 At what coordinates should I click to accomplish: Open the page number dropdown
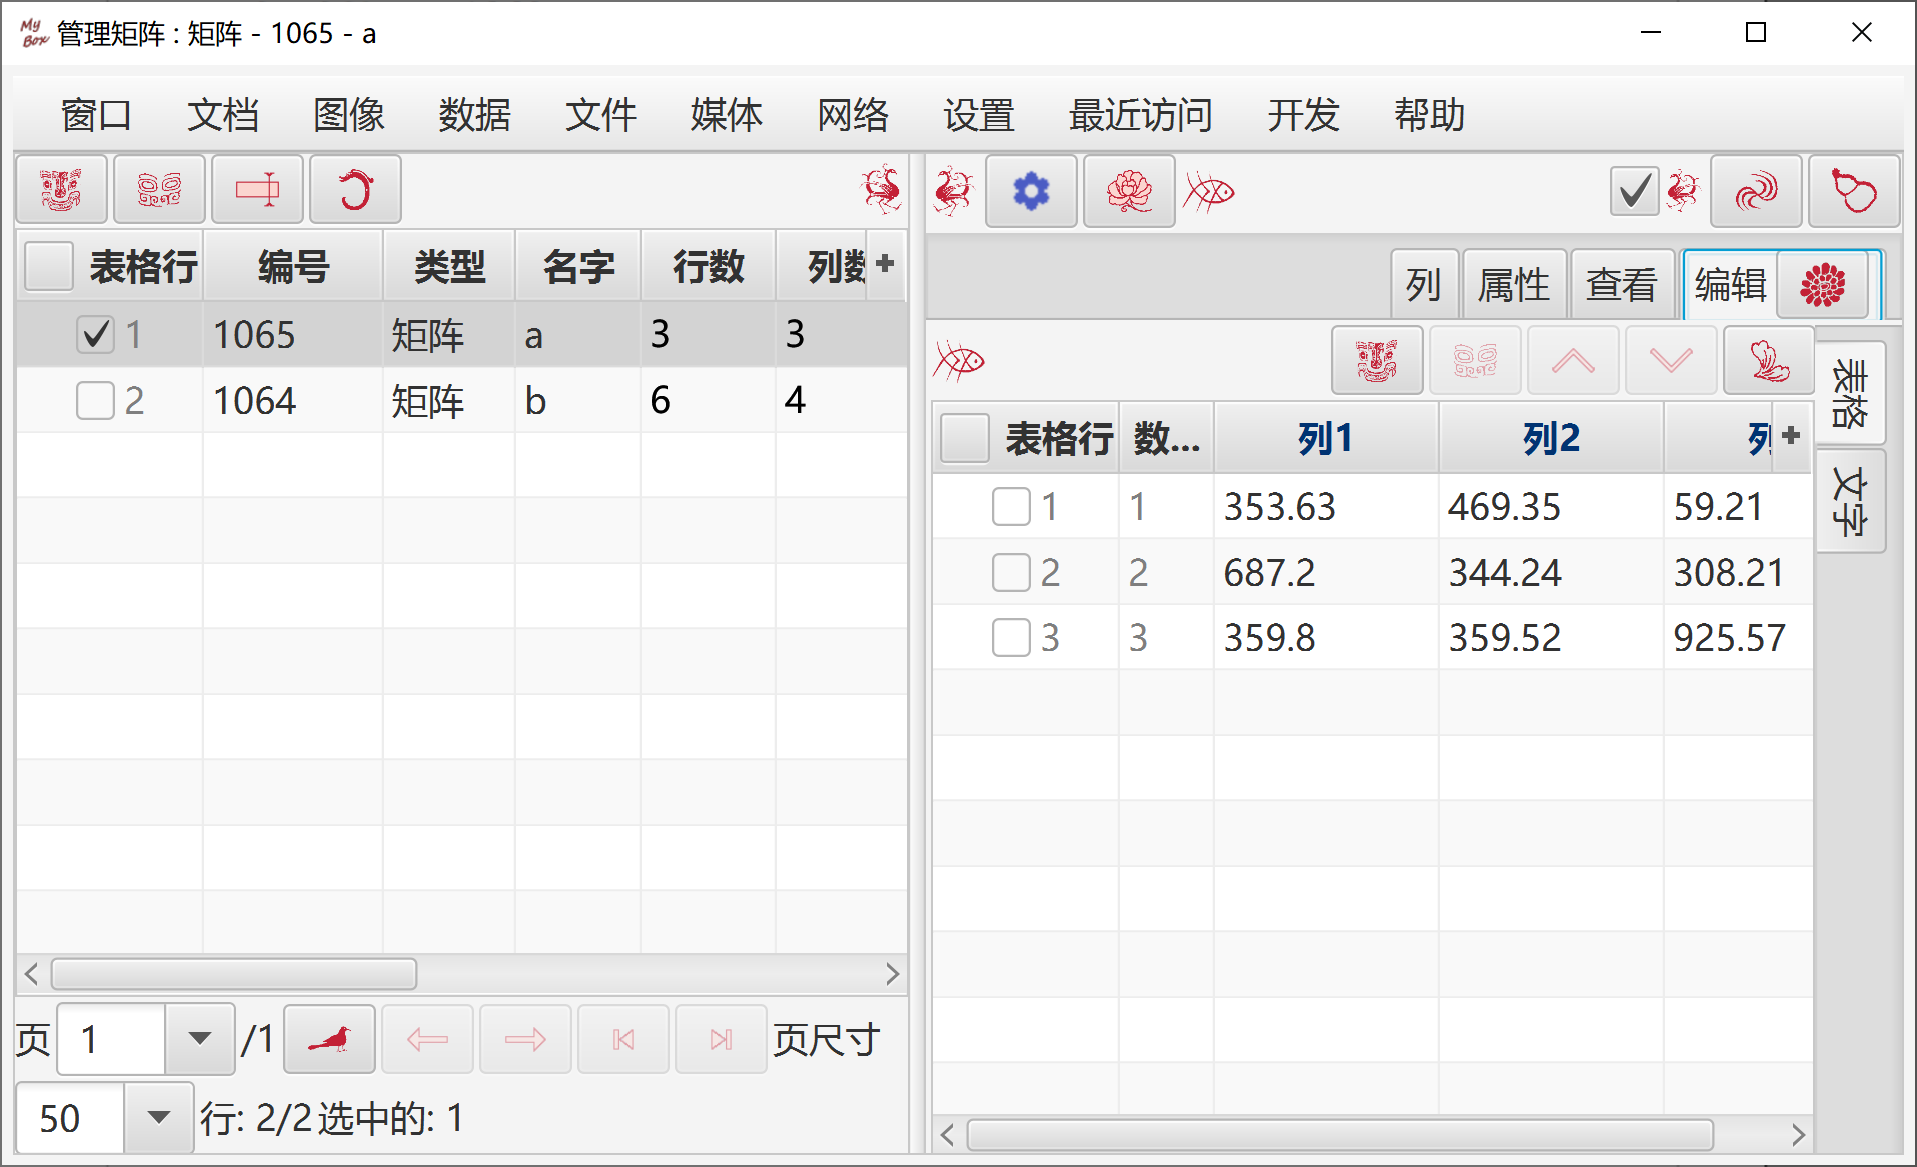[x=200, y=1039]
